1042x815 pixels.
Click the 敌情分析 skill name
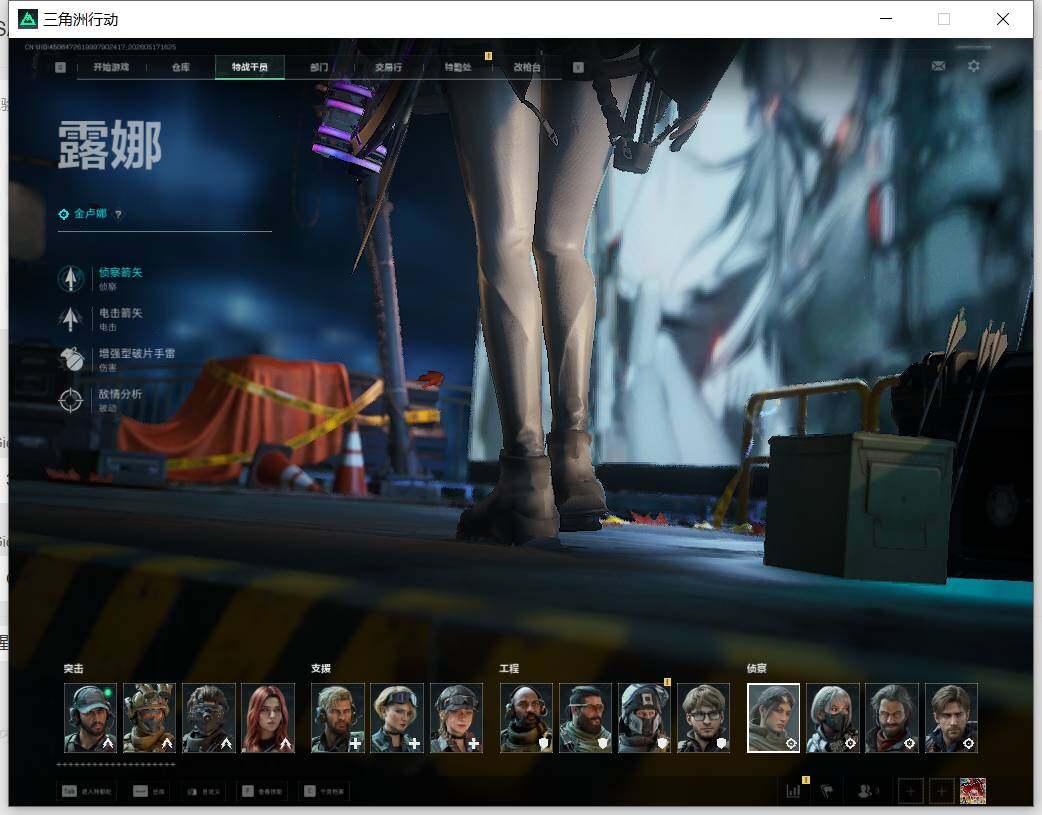pyautogui.click(x=120, y=394)
